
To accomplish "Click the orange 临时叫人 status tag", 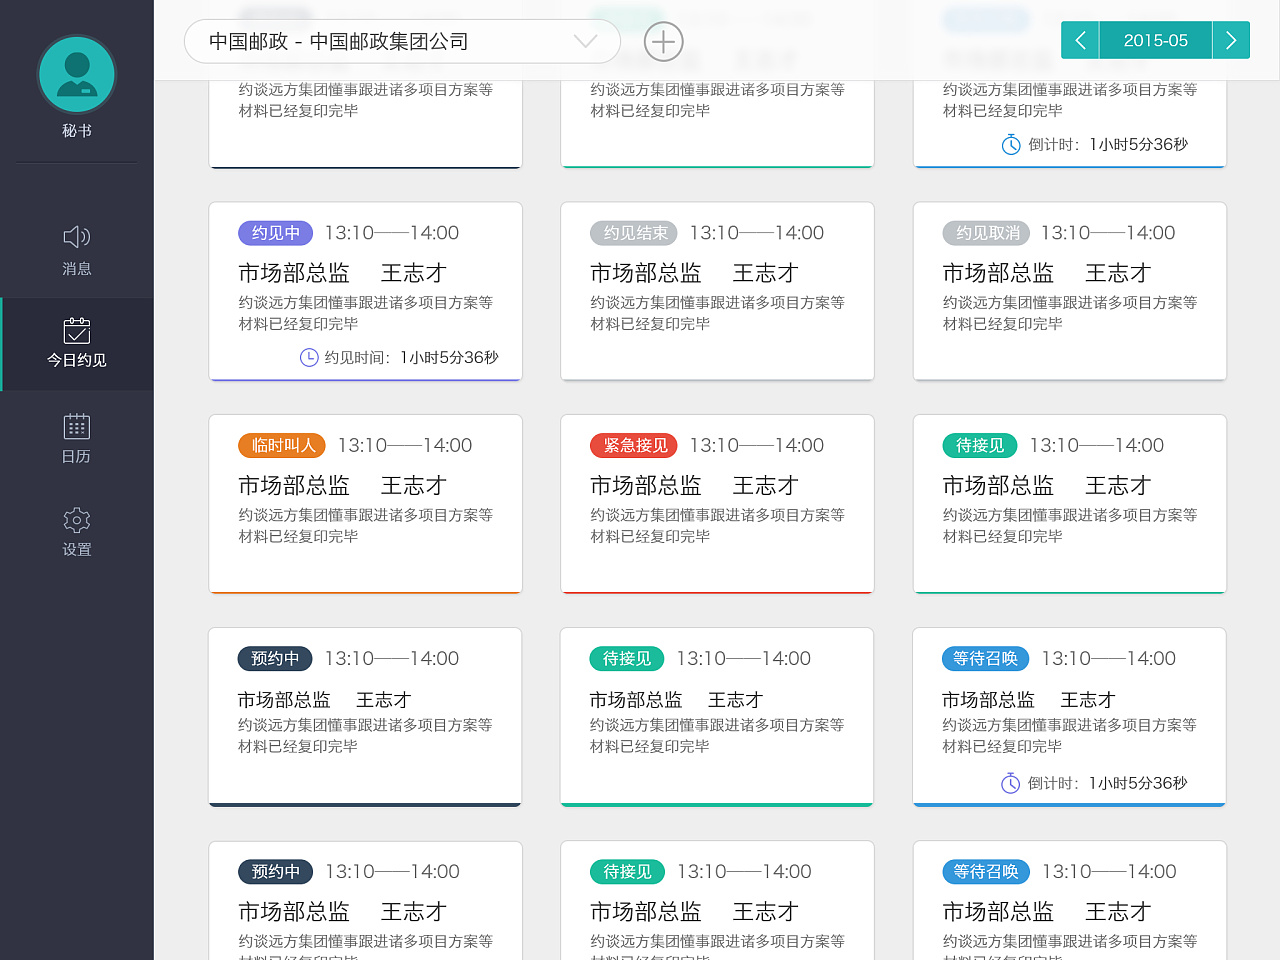I will pos(282,446).
